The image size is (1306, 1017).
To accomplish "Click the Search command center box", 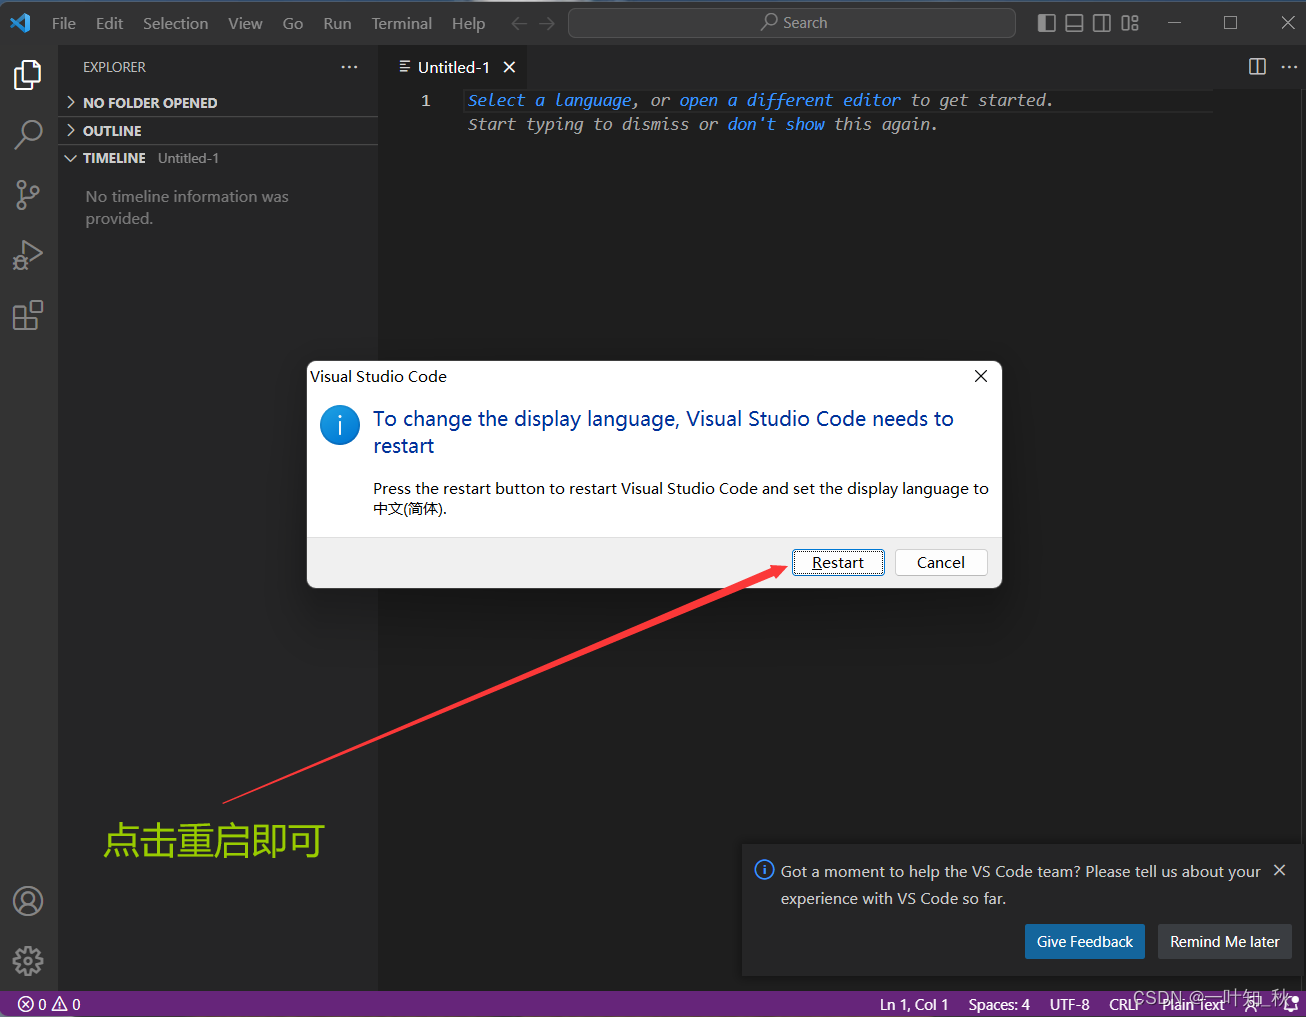I will point(792,23).
